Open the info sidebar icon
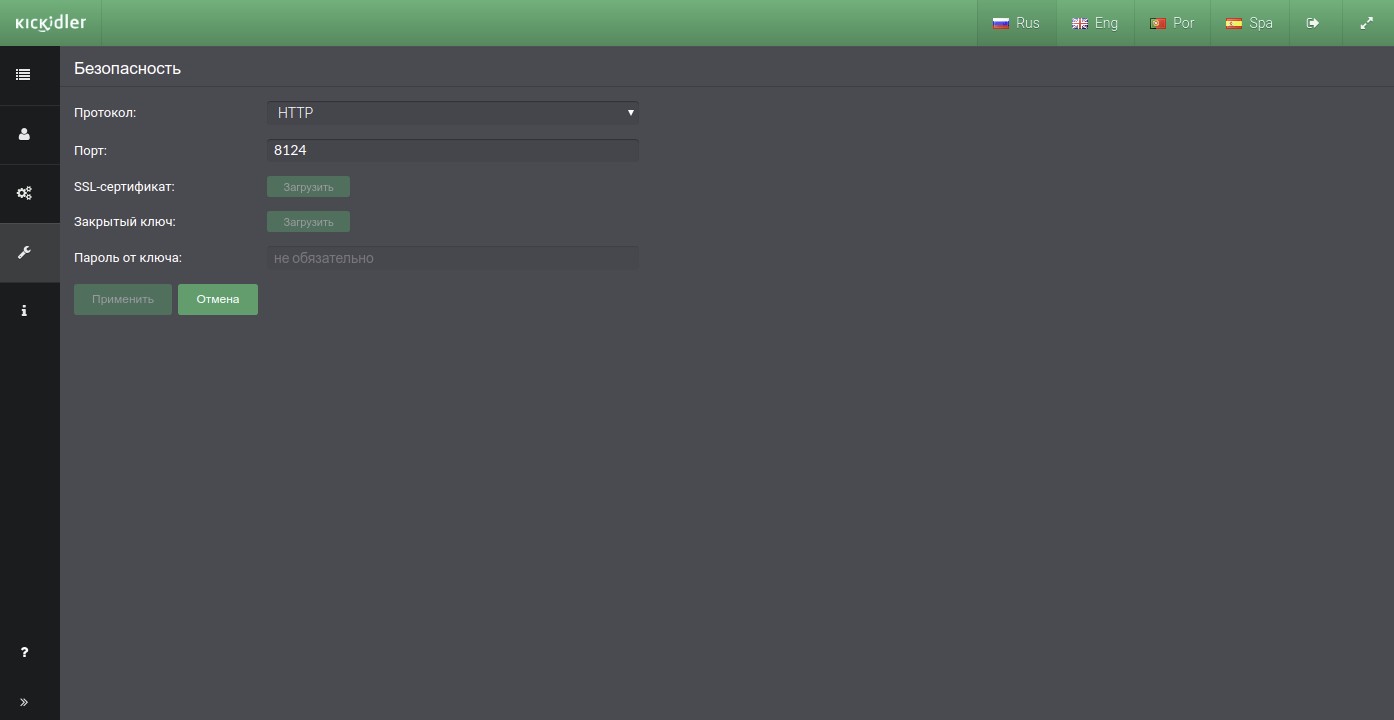The height and width of the screenshot is (720, 1394). (24, 311)
